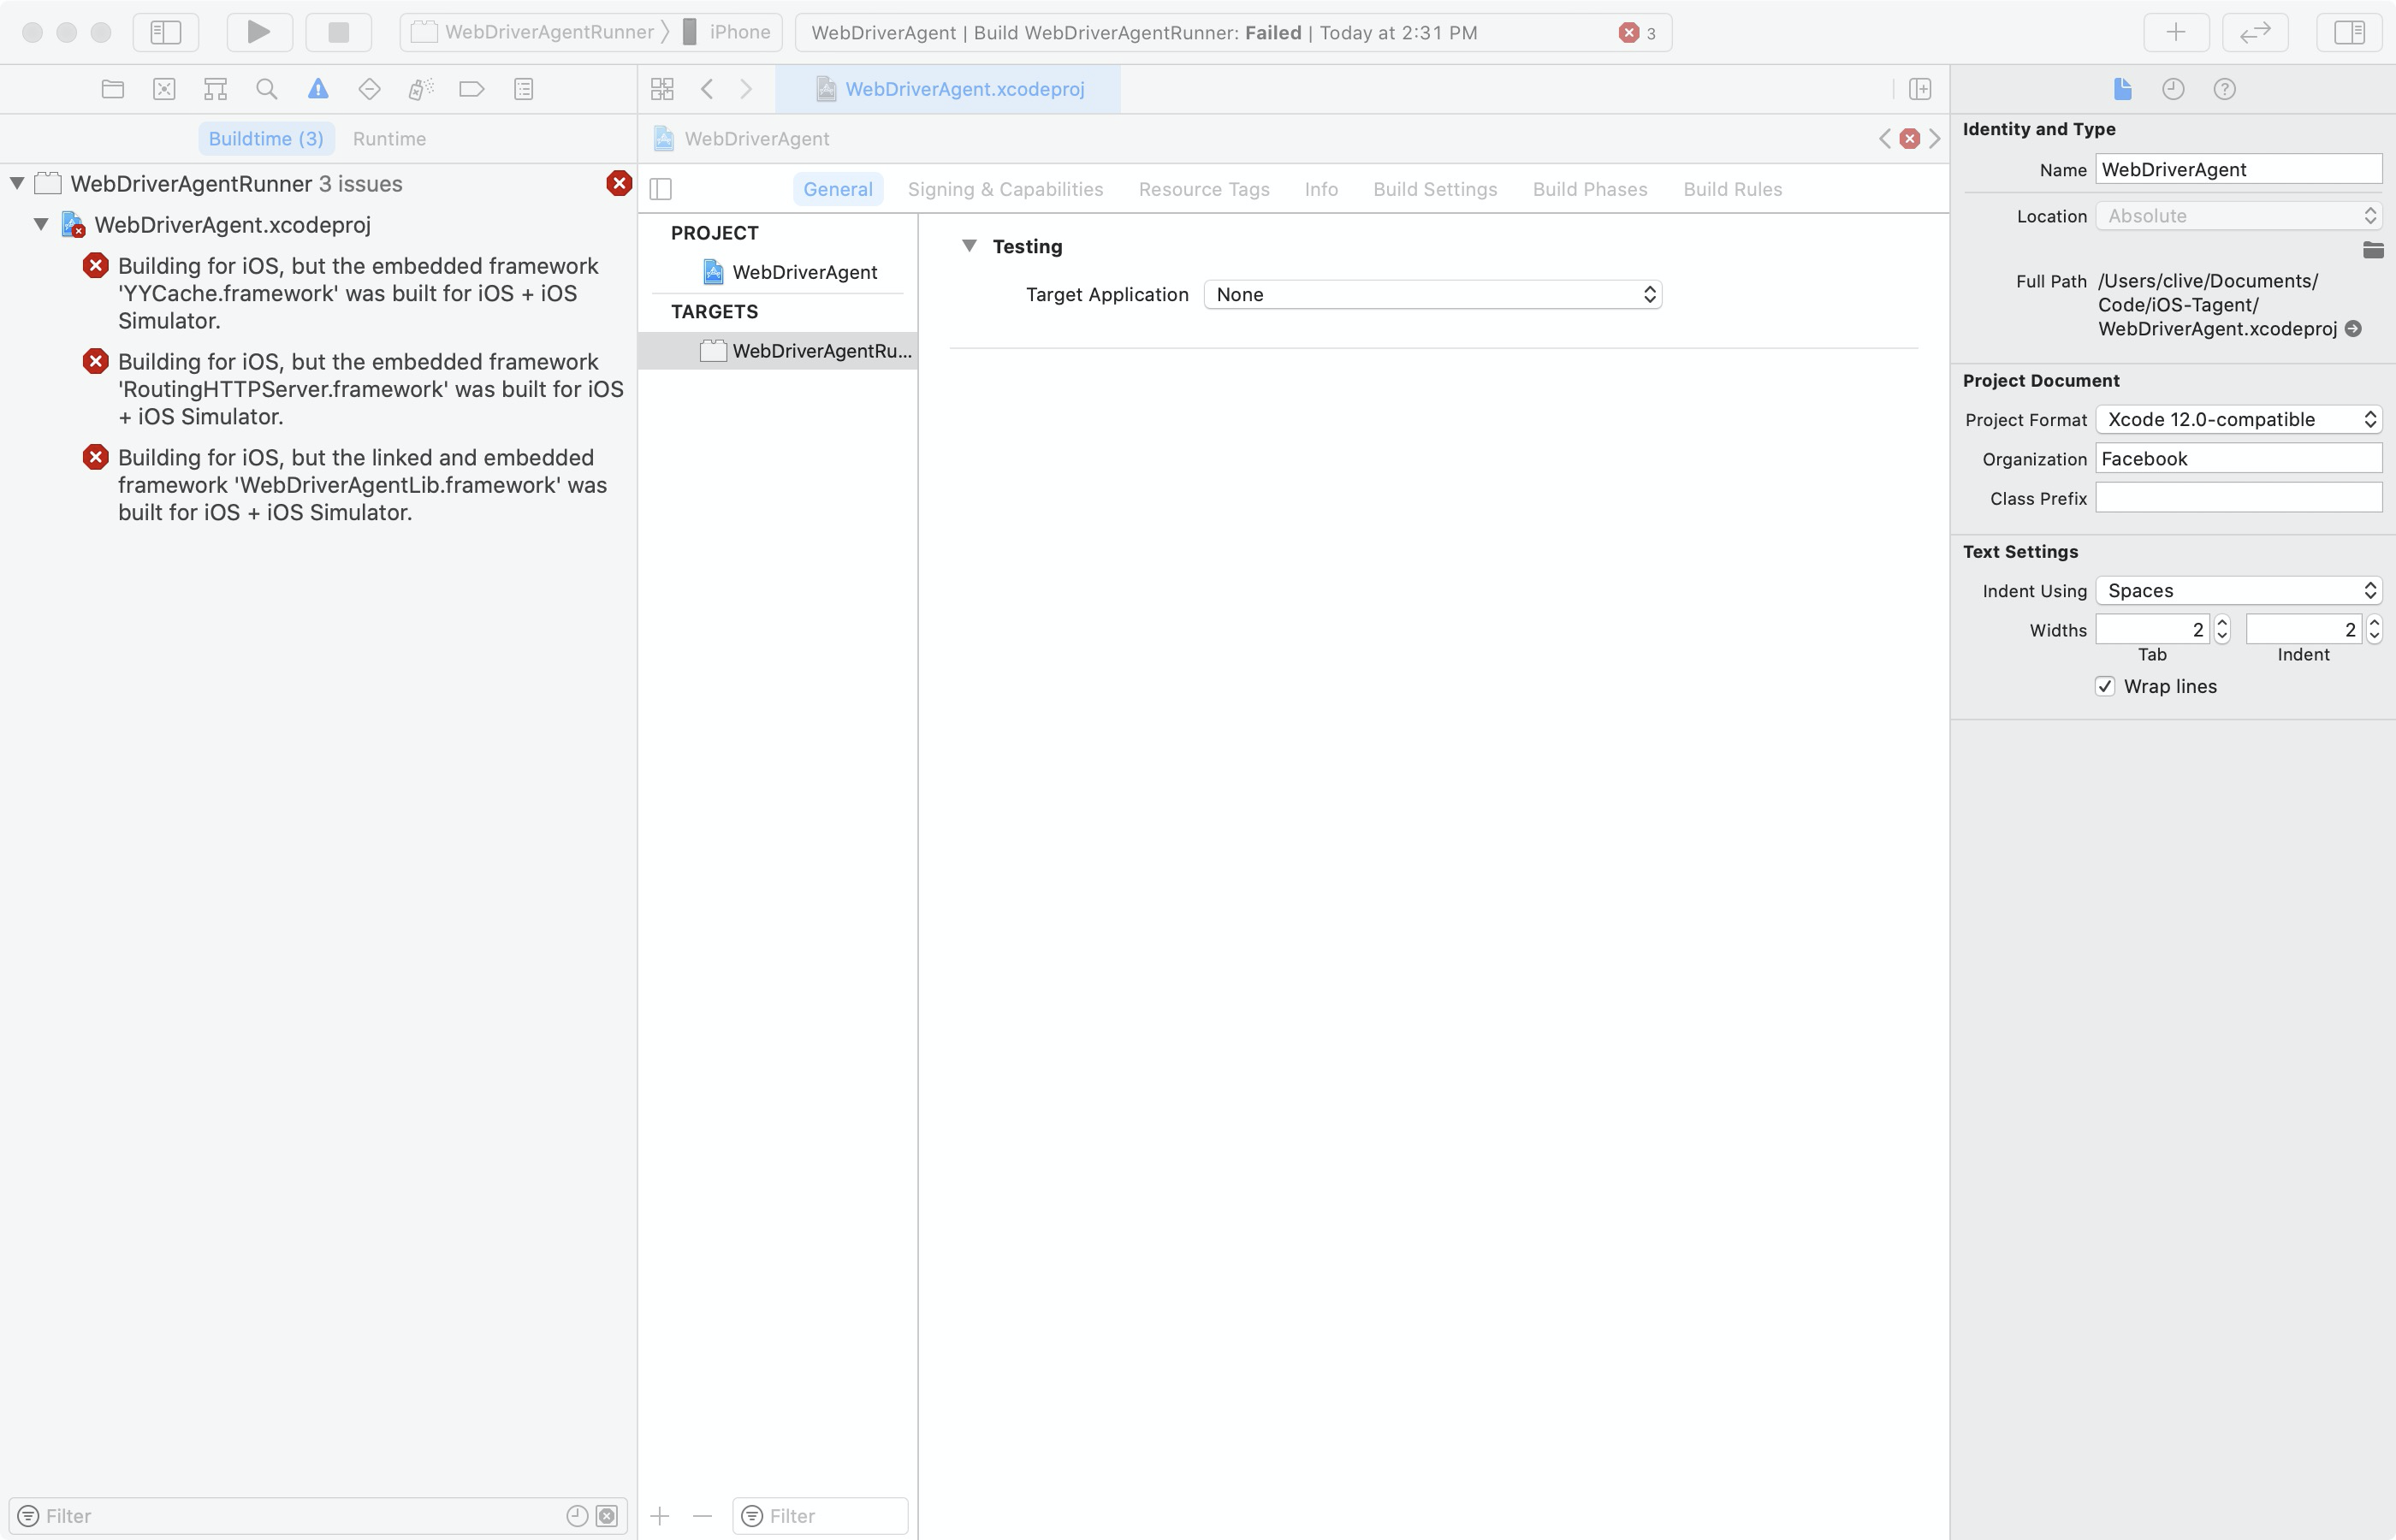Open the Target Application dropdown
The image size is (2396, 1540).
(x=1432, y=294)
